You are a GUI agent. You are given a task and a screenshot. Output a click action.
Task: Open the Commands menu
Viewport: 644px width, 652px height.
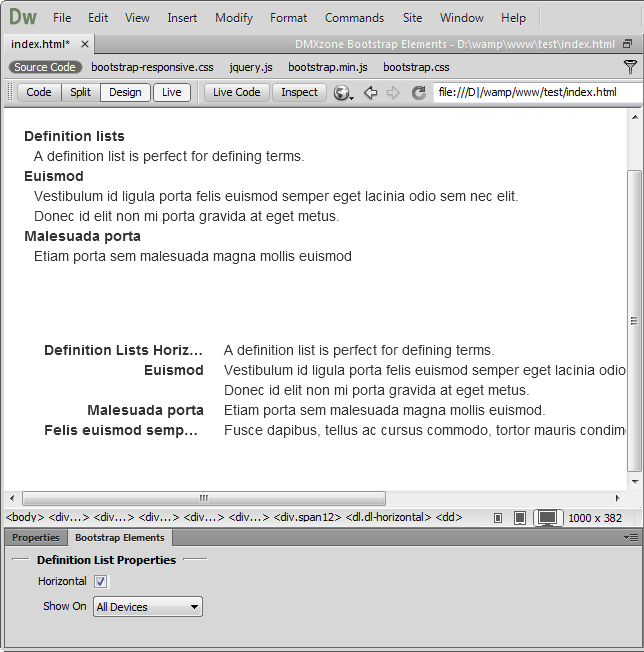[354, 18]
